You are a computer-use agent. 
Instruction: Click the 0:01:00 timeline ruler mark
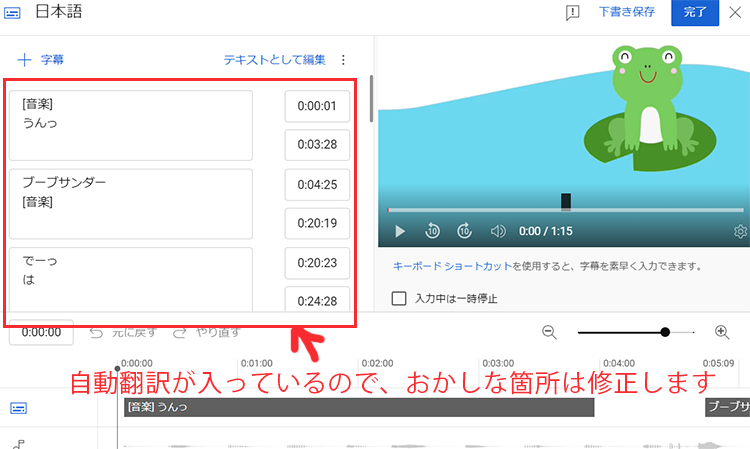pos(256,363)
